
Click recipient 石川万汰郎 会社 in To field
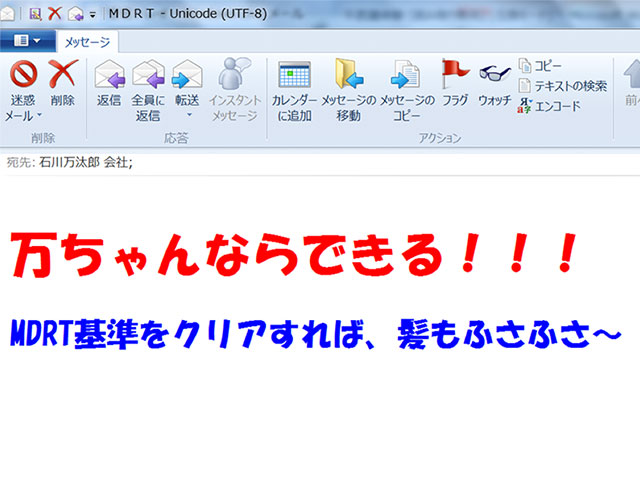coord(86,161)
